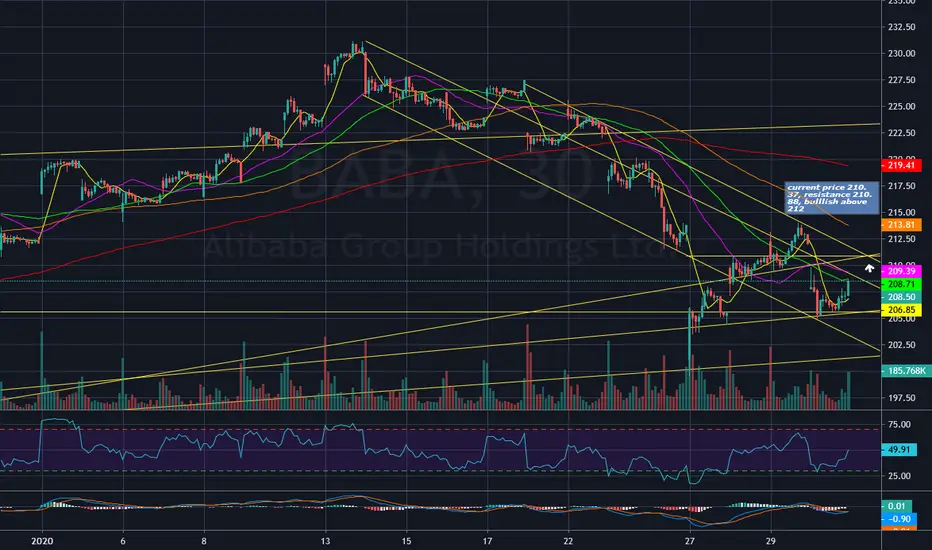Click the 197.50 price axis tick
Image resolution: width=932 pixels, height=550 pixels.
click(x=901, y=398)
